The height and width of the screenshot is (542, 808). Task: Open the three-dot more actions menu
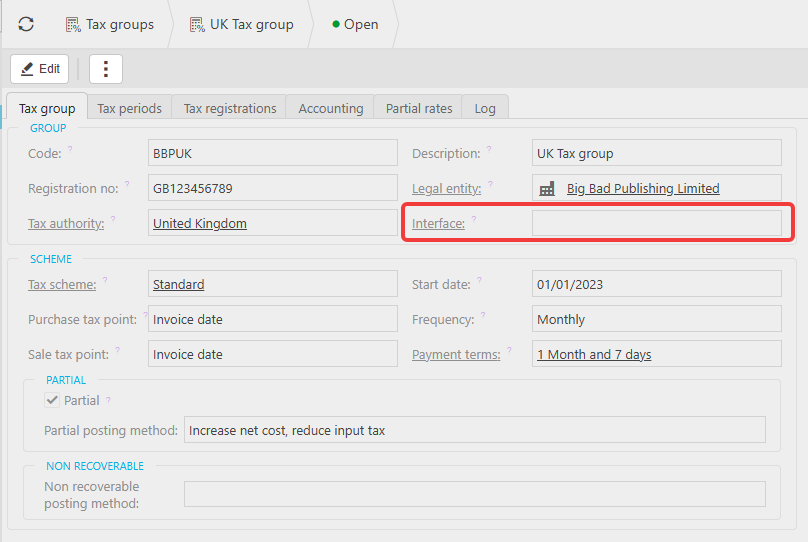(x=106, y=69)
